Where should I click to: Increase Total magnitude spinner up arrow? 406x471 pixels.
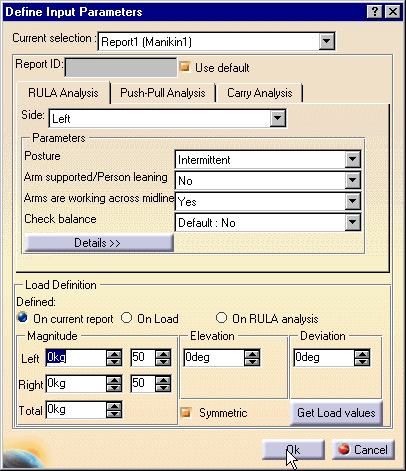coord(114,406)
